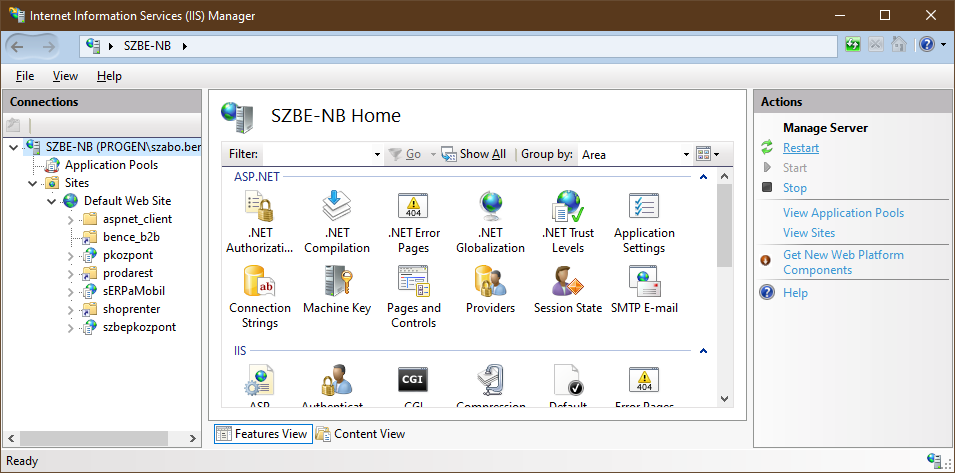
Task: Switch to the Content View tab
Action: [x=360, y=434]
